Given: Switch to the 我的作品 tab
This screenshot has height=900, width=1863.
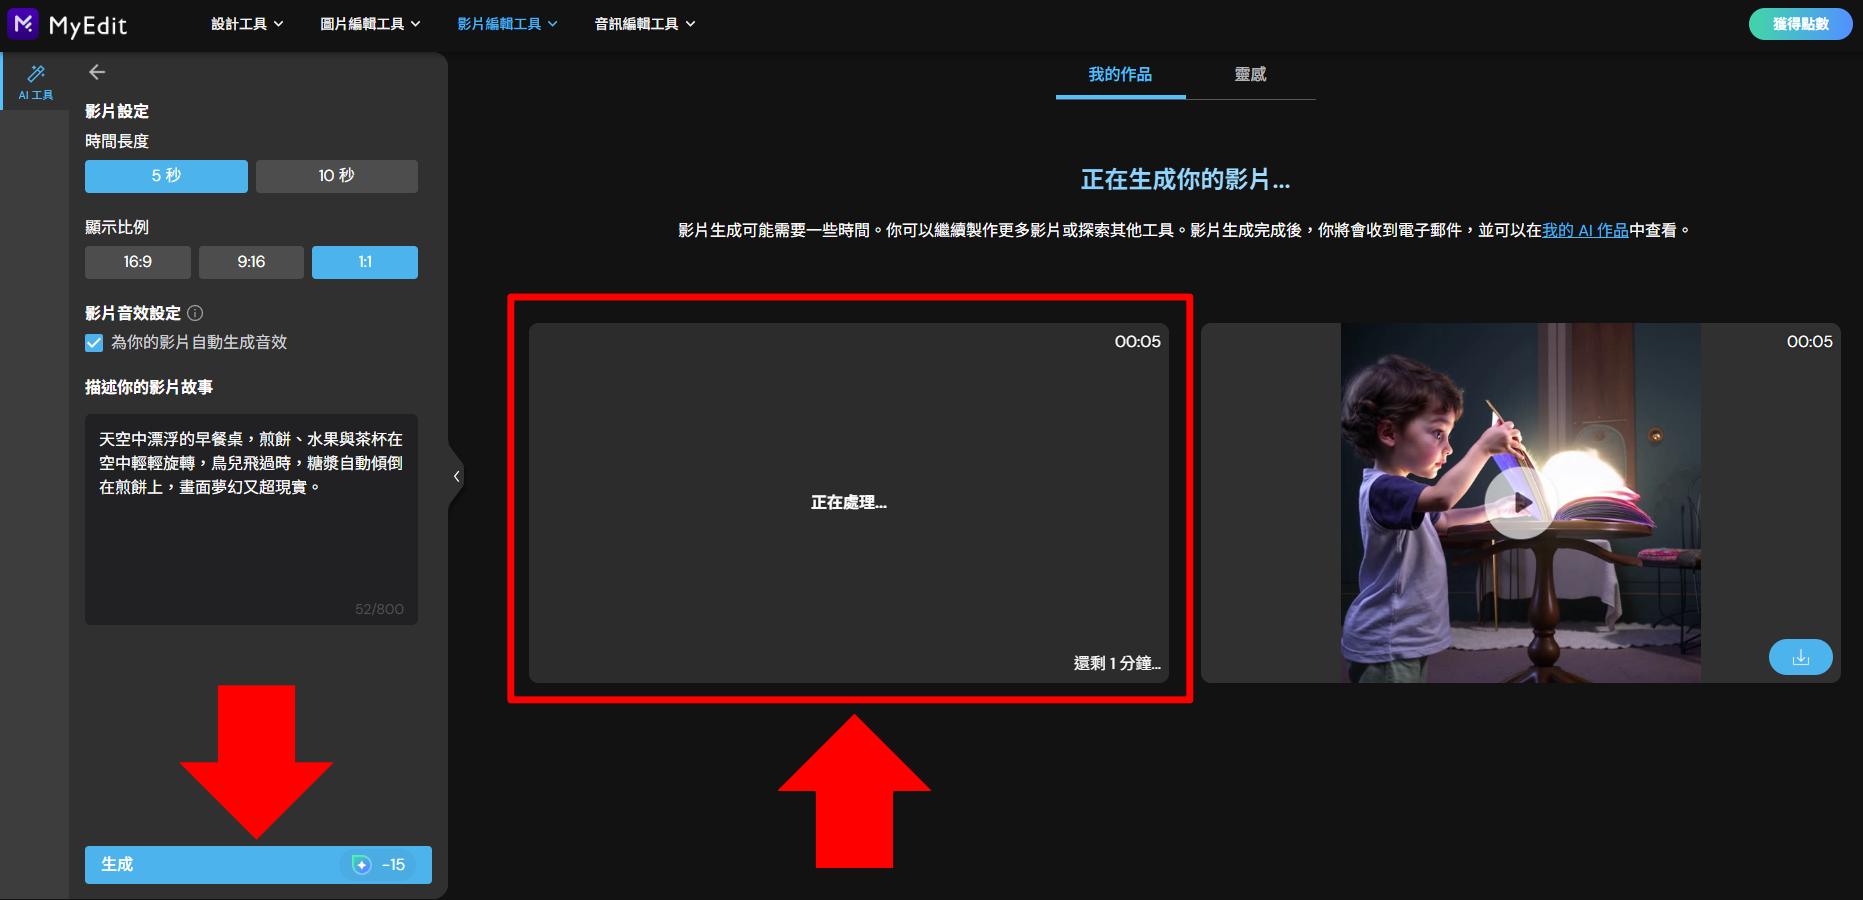Looking at the screenshot, I should 1119,74.
